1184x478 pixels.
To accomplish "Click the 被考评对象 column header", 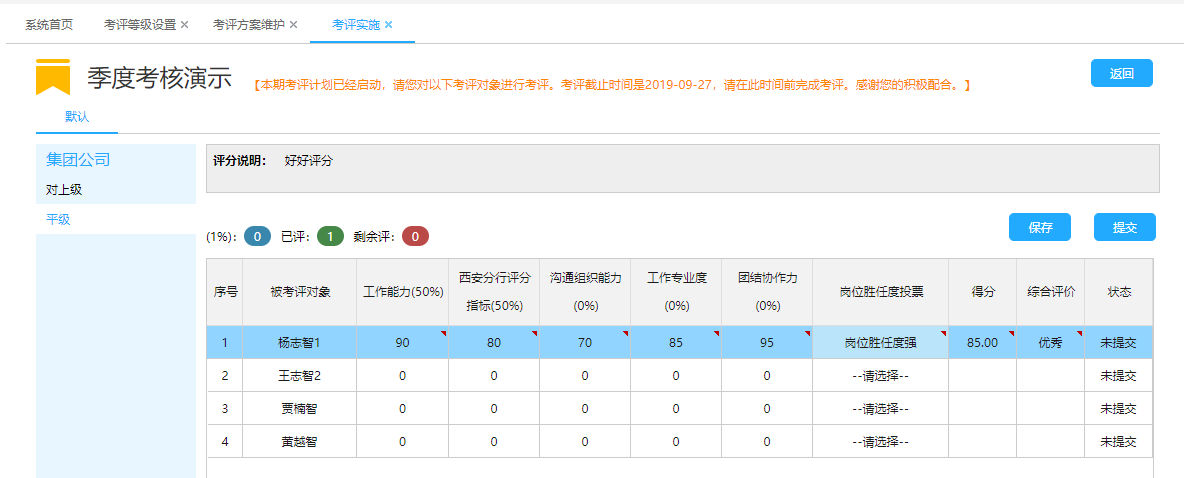I will (x=300, y=292).
